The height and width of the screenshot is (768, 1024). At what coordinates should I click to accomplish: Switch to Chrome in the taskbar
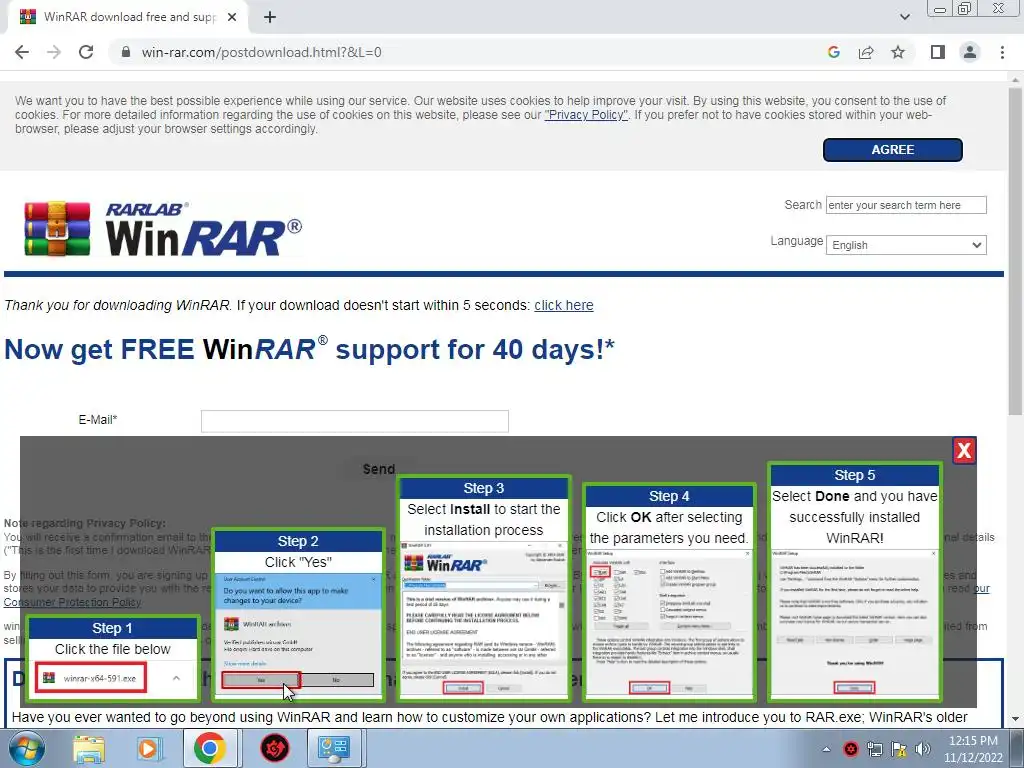point(209,748)
